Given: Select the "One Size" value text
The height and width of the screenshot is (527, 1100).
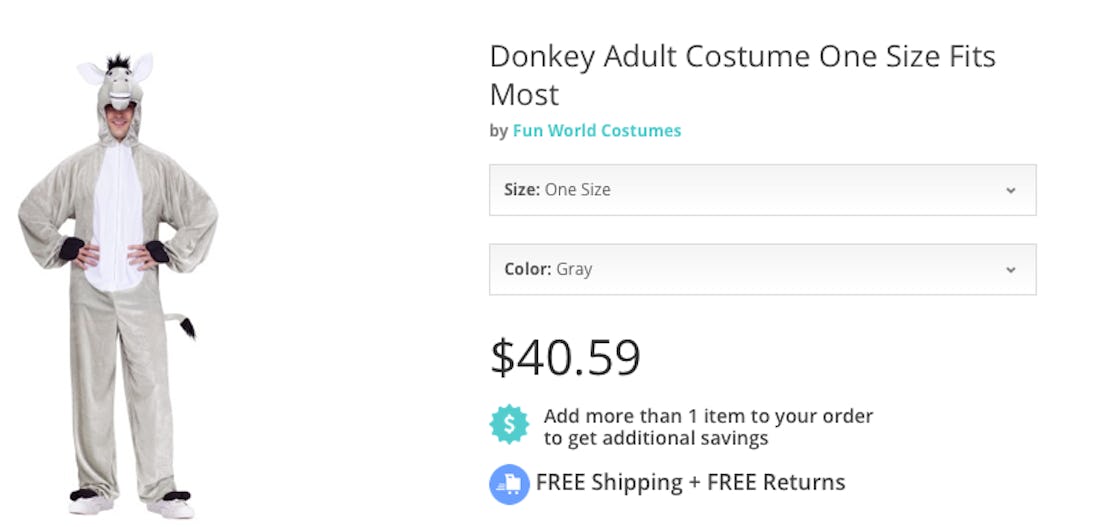Looking at the screenshot, I should point(577,190).
